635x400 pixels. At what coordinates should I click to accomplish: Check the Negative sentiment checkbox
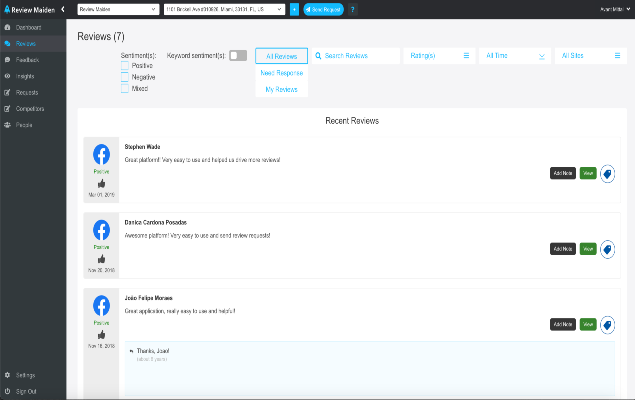(x=125, y=77)
